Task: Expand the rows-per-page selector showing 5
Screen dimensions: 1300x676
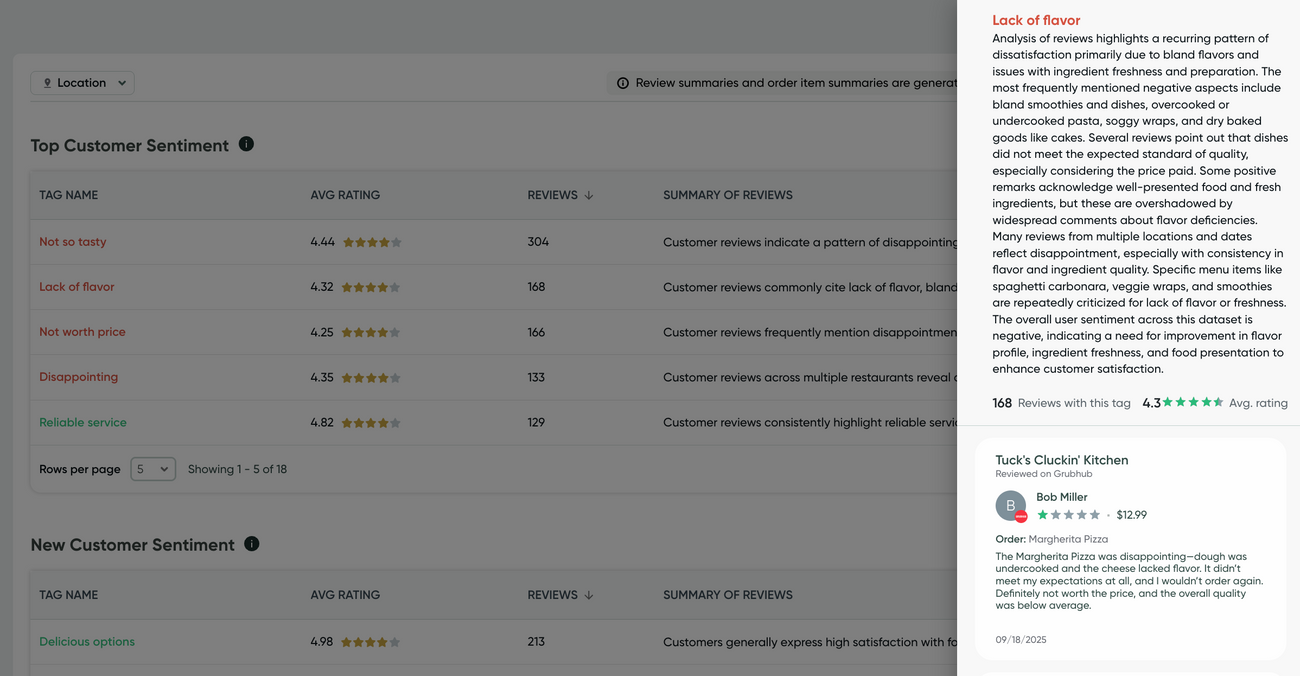Action: (152, 468)
